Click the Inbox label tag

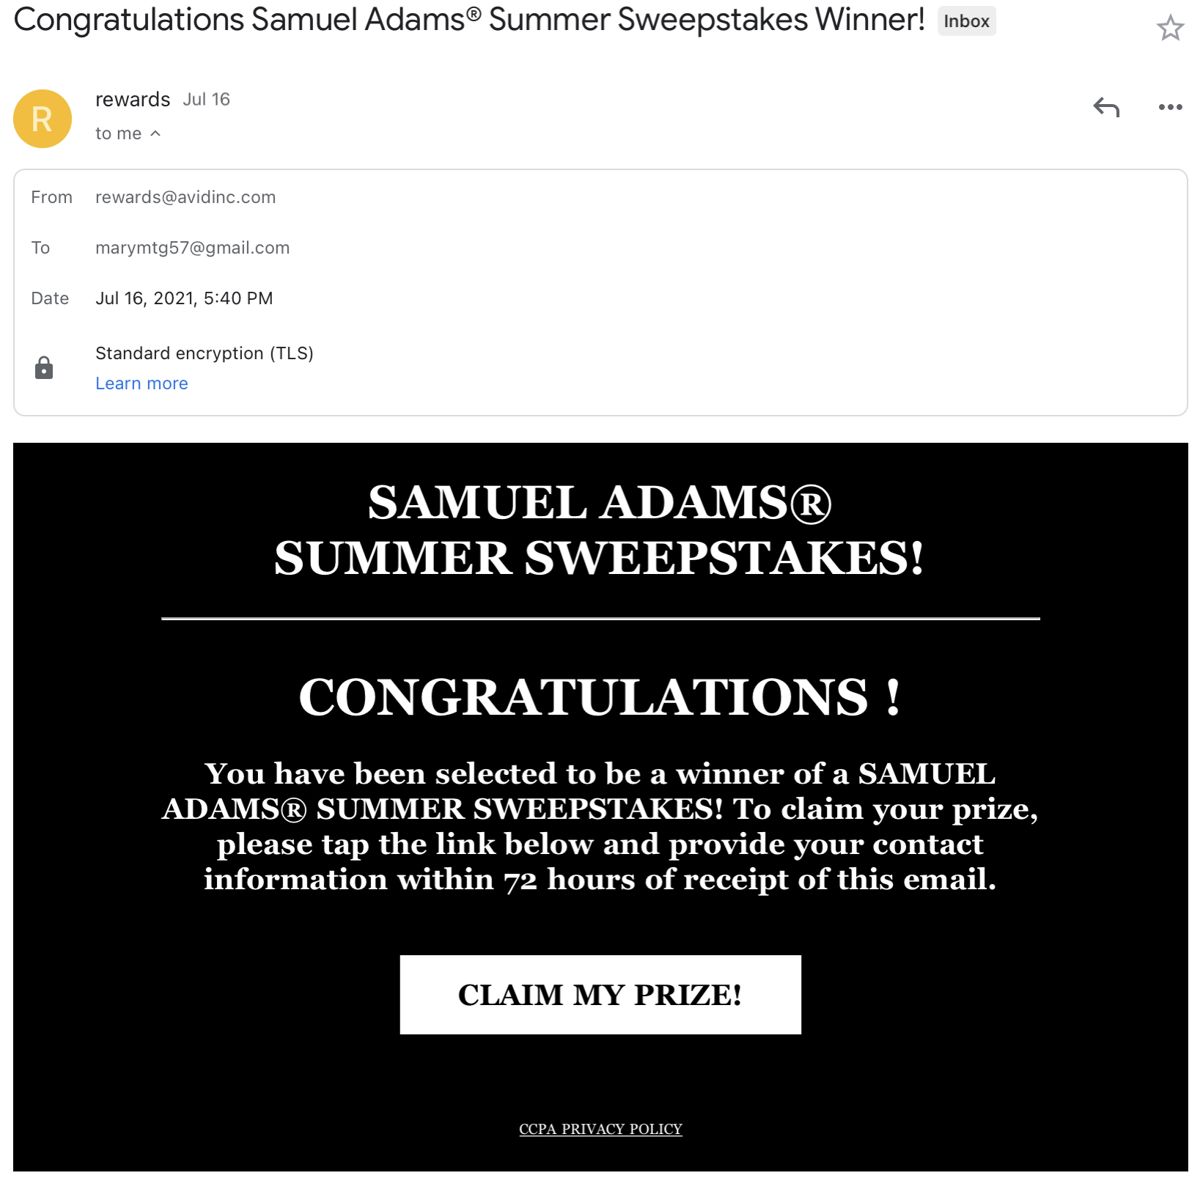[x=966, y=21]
